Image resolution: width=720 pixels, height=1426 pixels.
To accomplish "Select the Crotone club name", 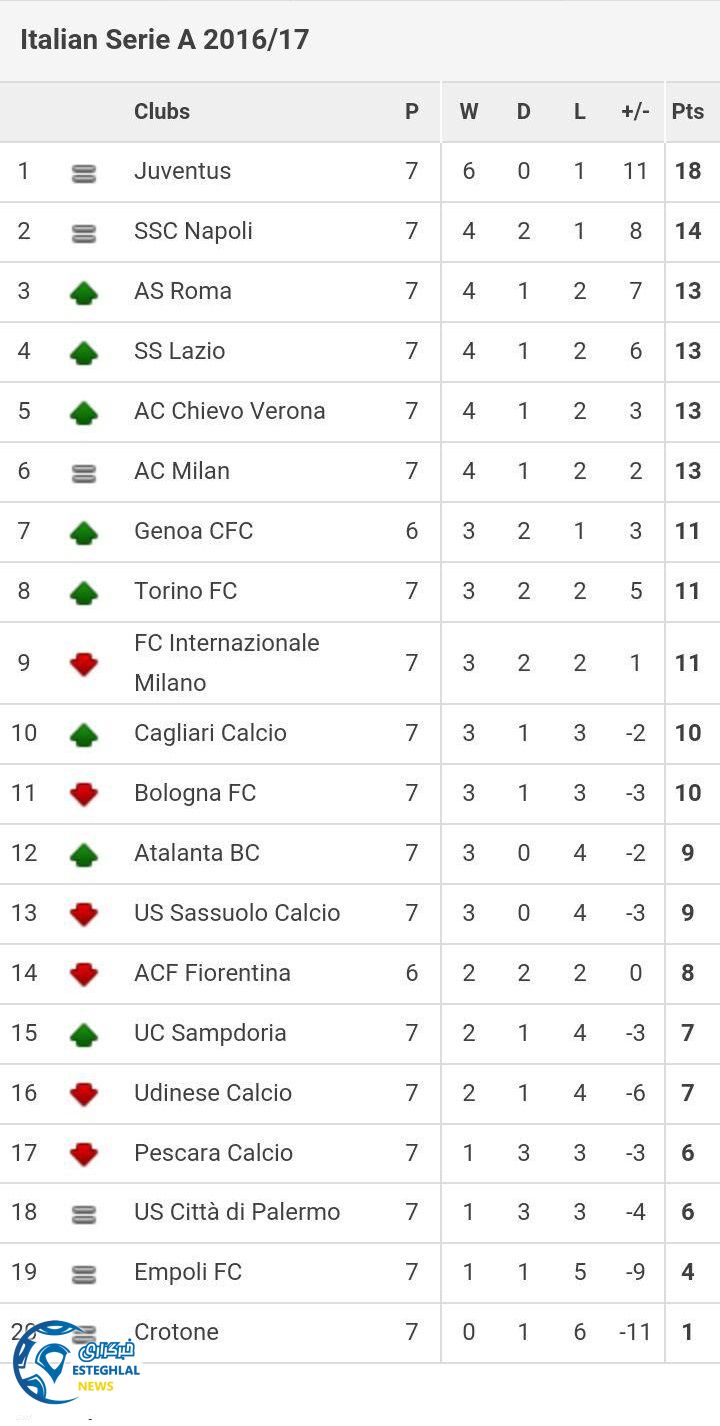I will [176, 1332].
